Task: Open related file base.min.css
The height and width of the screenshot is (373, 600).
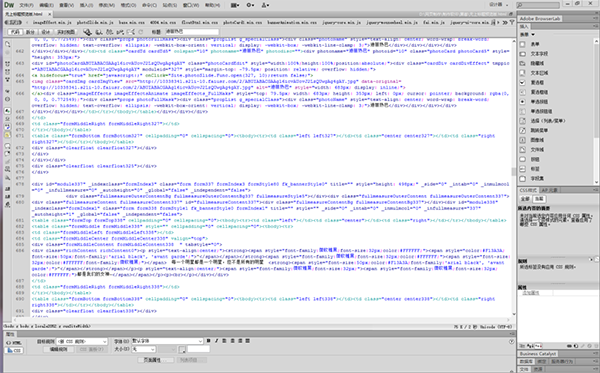Action: pyautogui.click(x=132, y=23)
